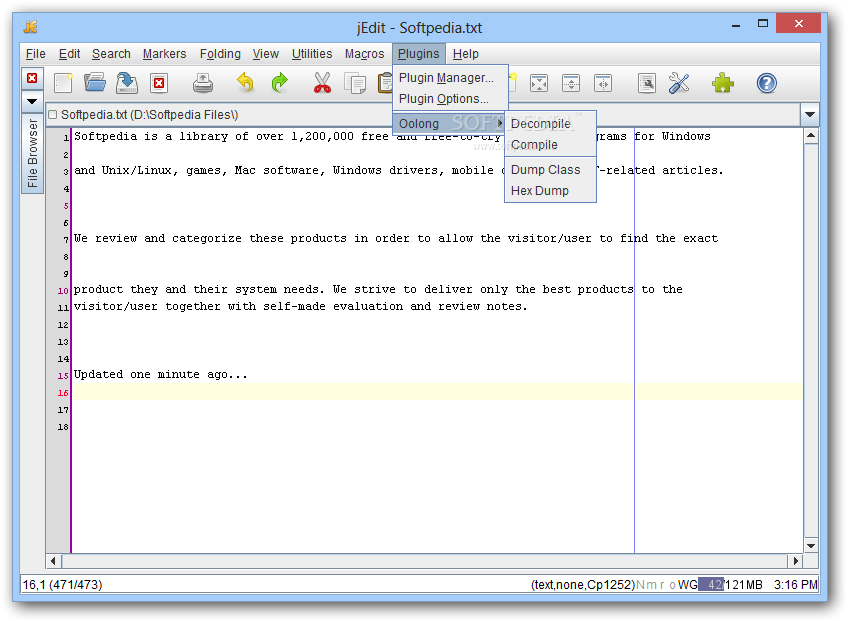The height and width of the screenshot is (622, 848).
Task: Open the Macros menu
Action: (x=365, y=54)
